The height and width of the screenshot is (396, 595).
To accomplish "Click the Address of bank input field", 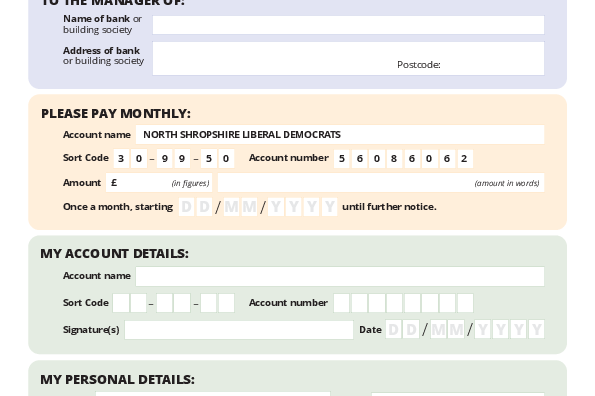I will (348, 58).
